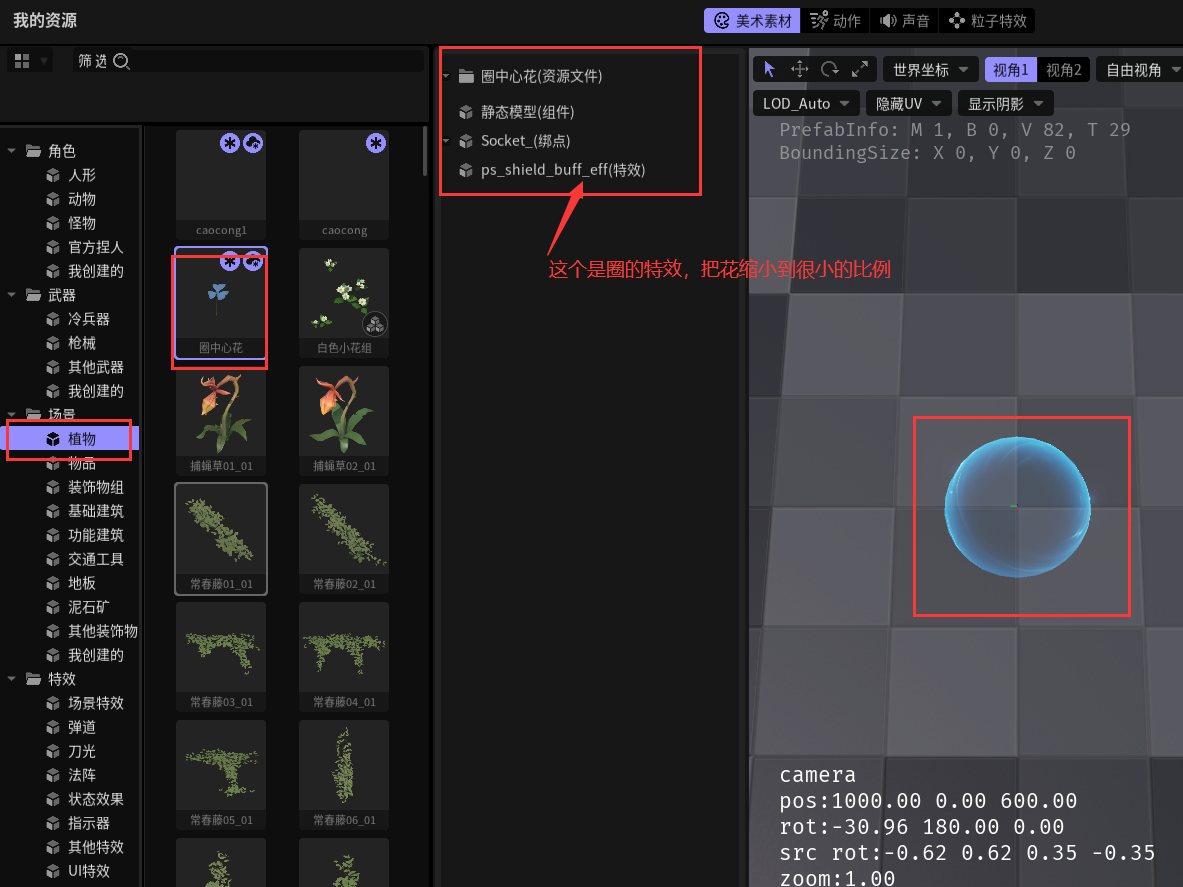Open the 自由视角 camera dropdown
The width and height of the screenshot is (1183, 887).
(1140, 70)
